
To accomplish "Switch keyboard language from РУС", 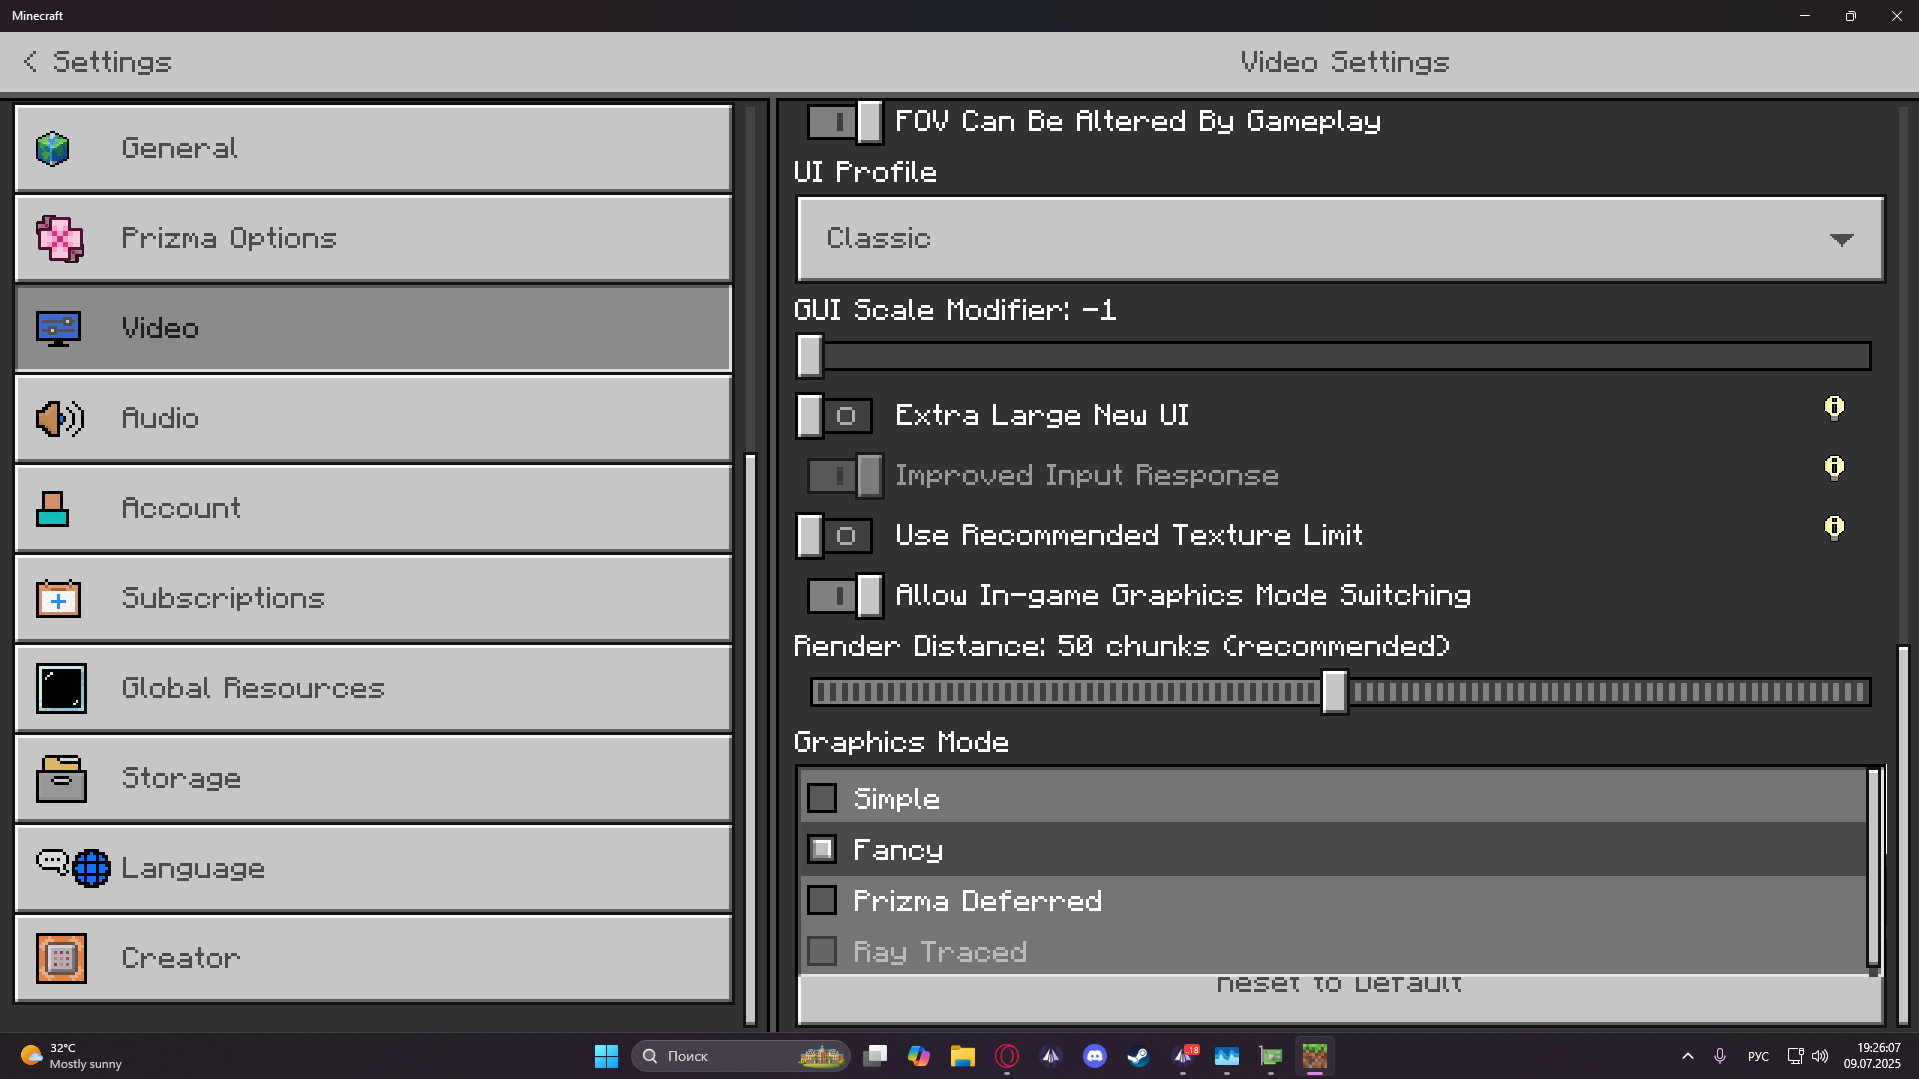I will [x=1758, y=1056].
